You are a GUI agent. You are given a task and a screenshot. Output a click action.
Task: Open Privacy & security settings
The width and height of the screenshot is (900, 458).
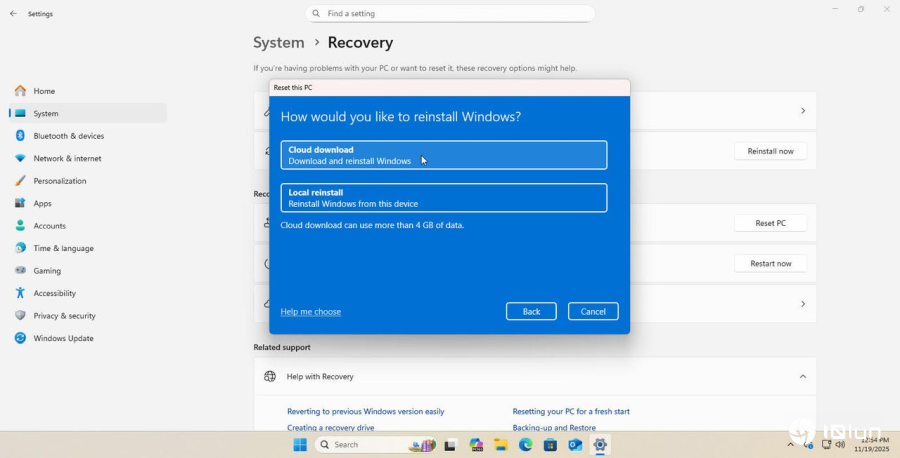pos(64,316)
